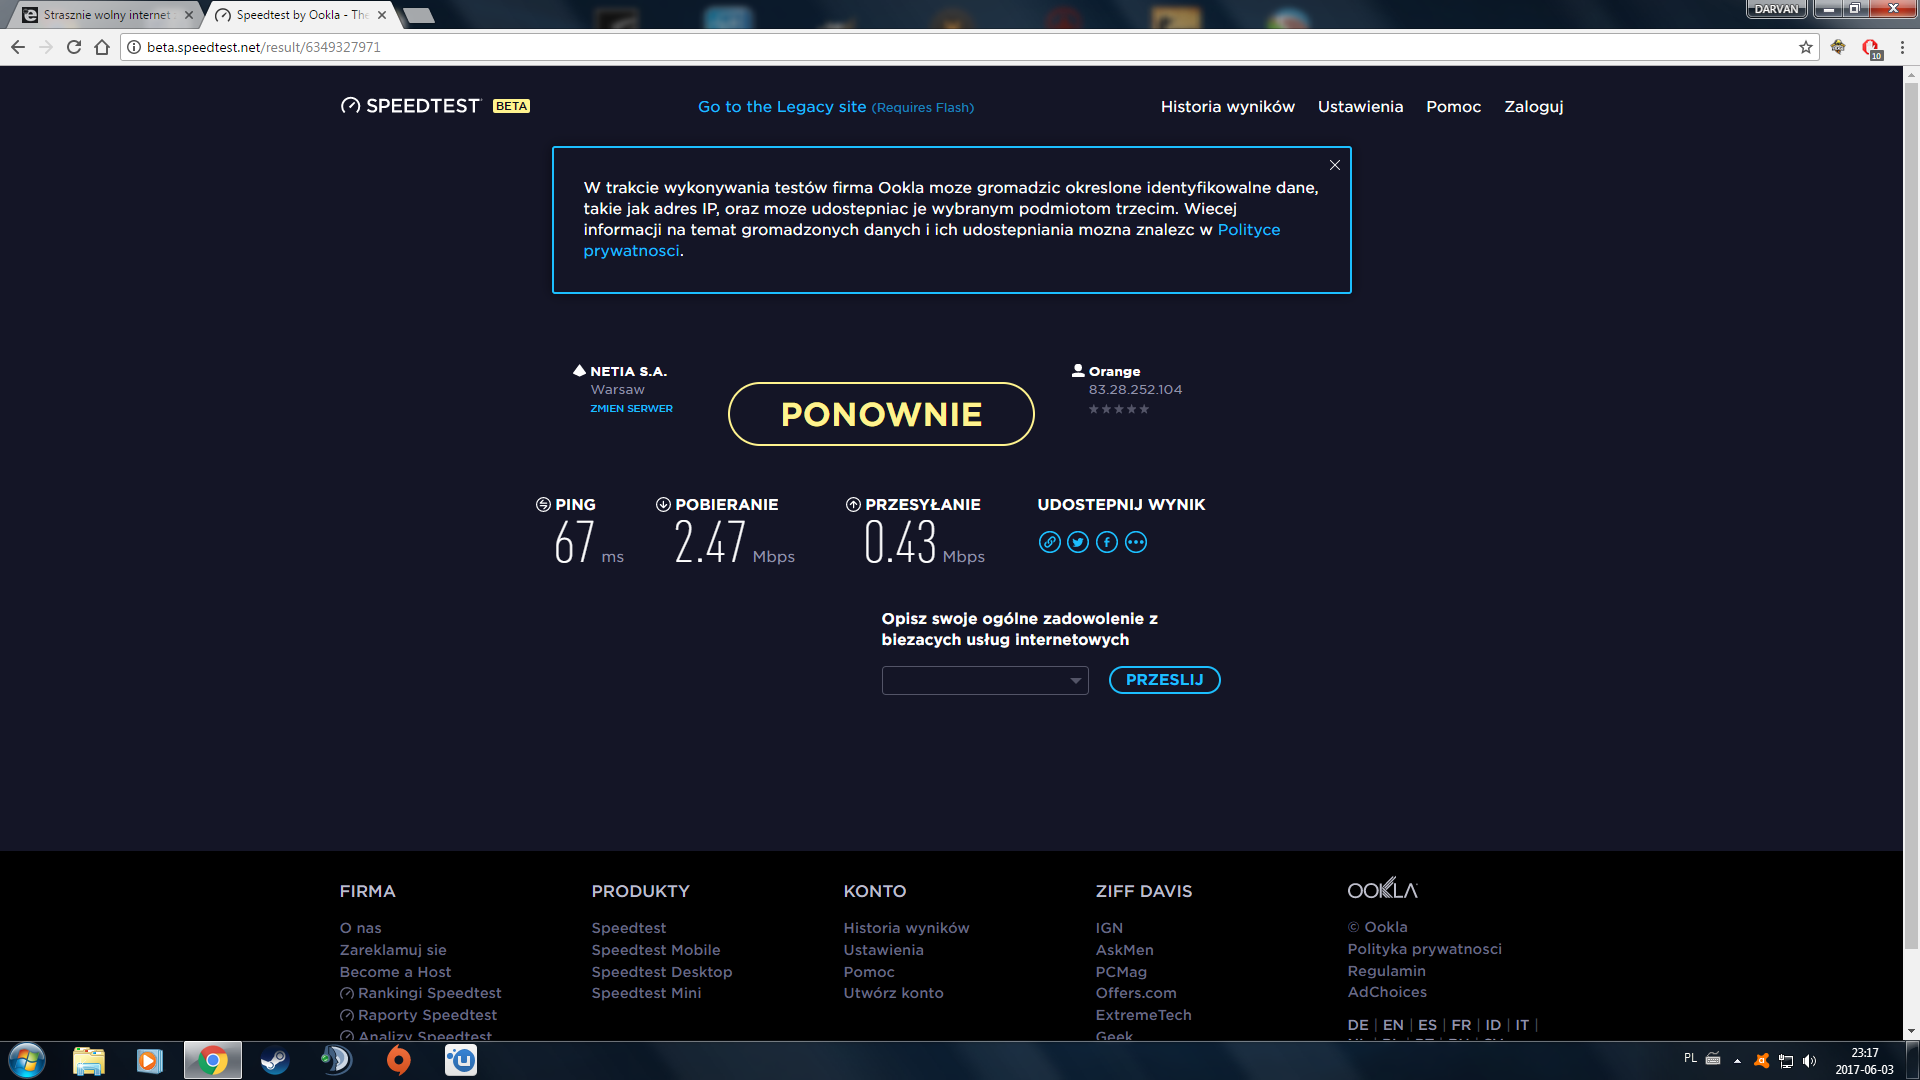
Task: View site information icon in address bar
Action: 134,47
